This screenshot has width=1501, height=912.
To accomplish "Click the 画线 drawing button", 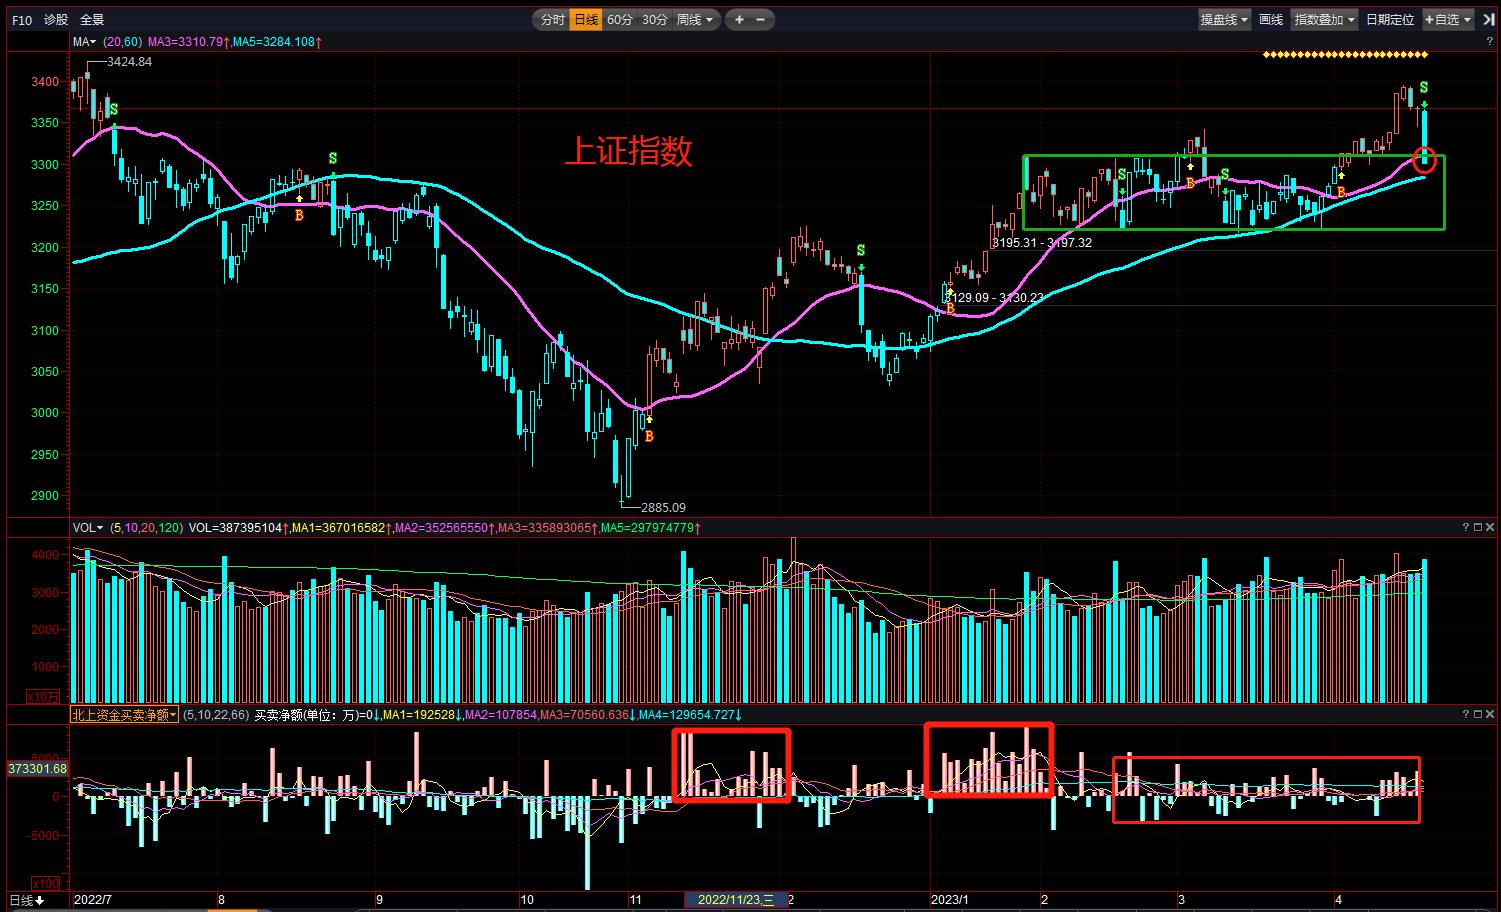I will (1271, 20).
